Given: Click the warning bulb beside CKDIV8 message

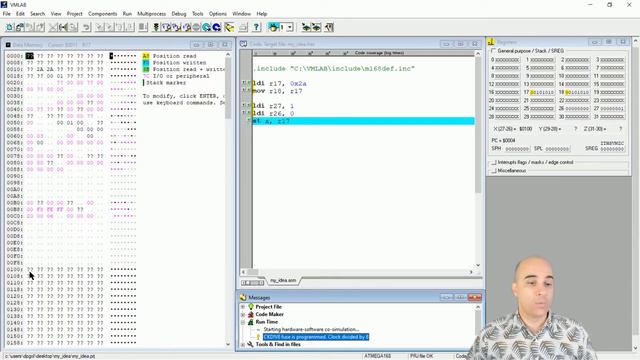Looking at the screenshot, I should pos(258,337).
